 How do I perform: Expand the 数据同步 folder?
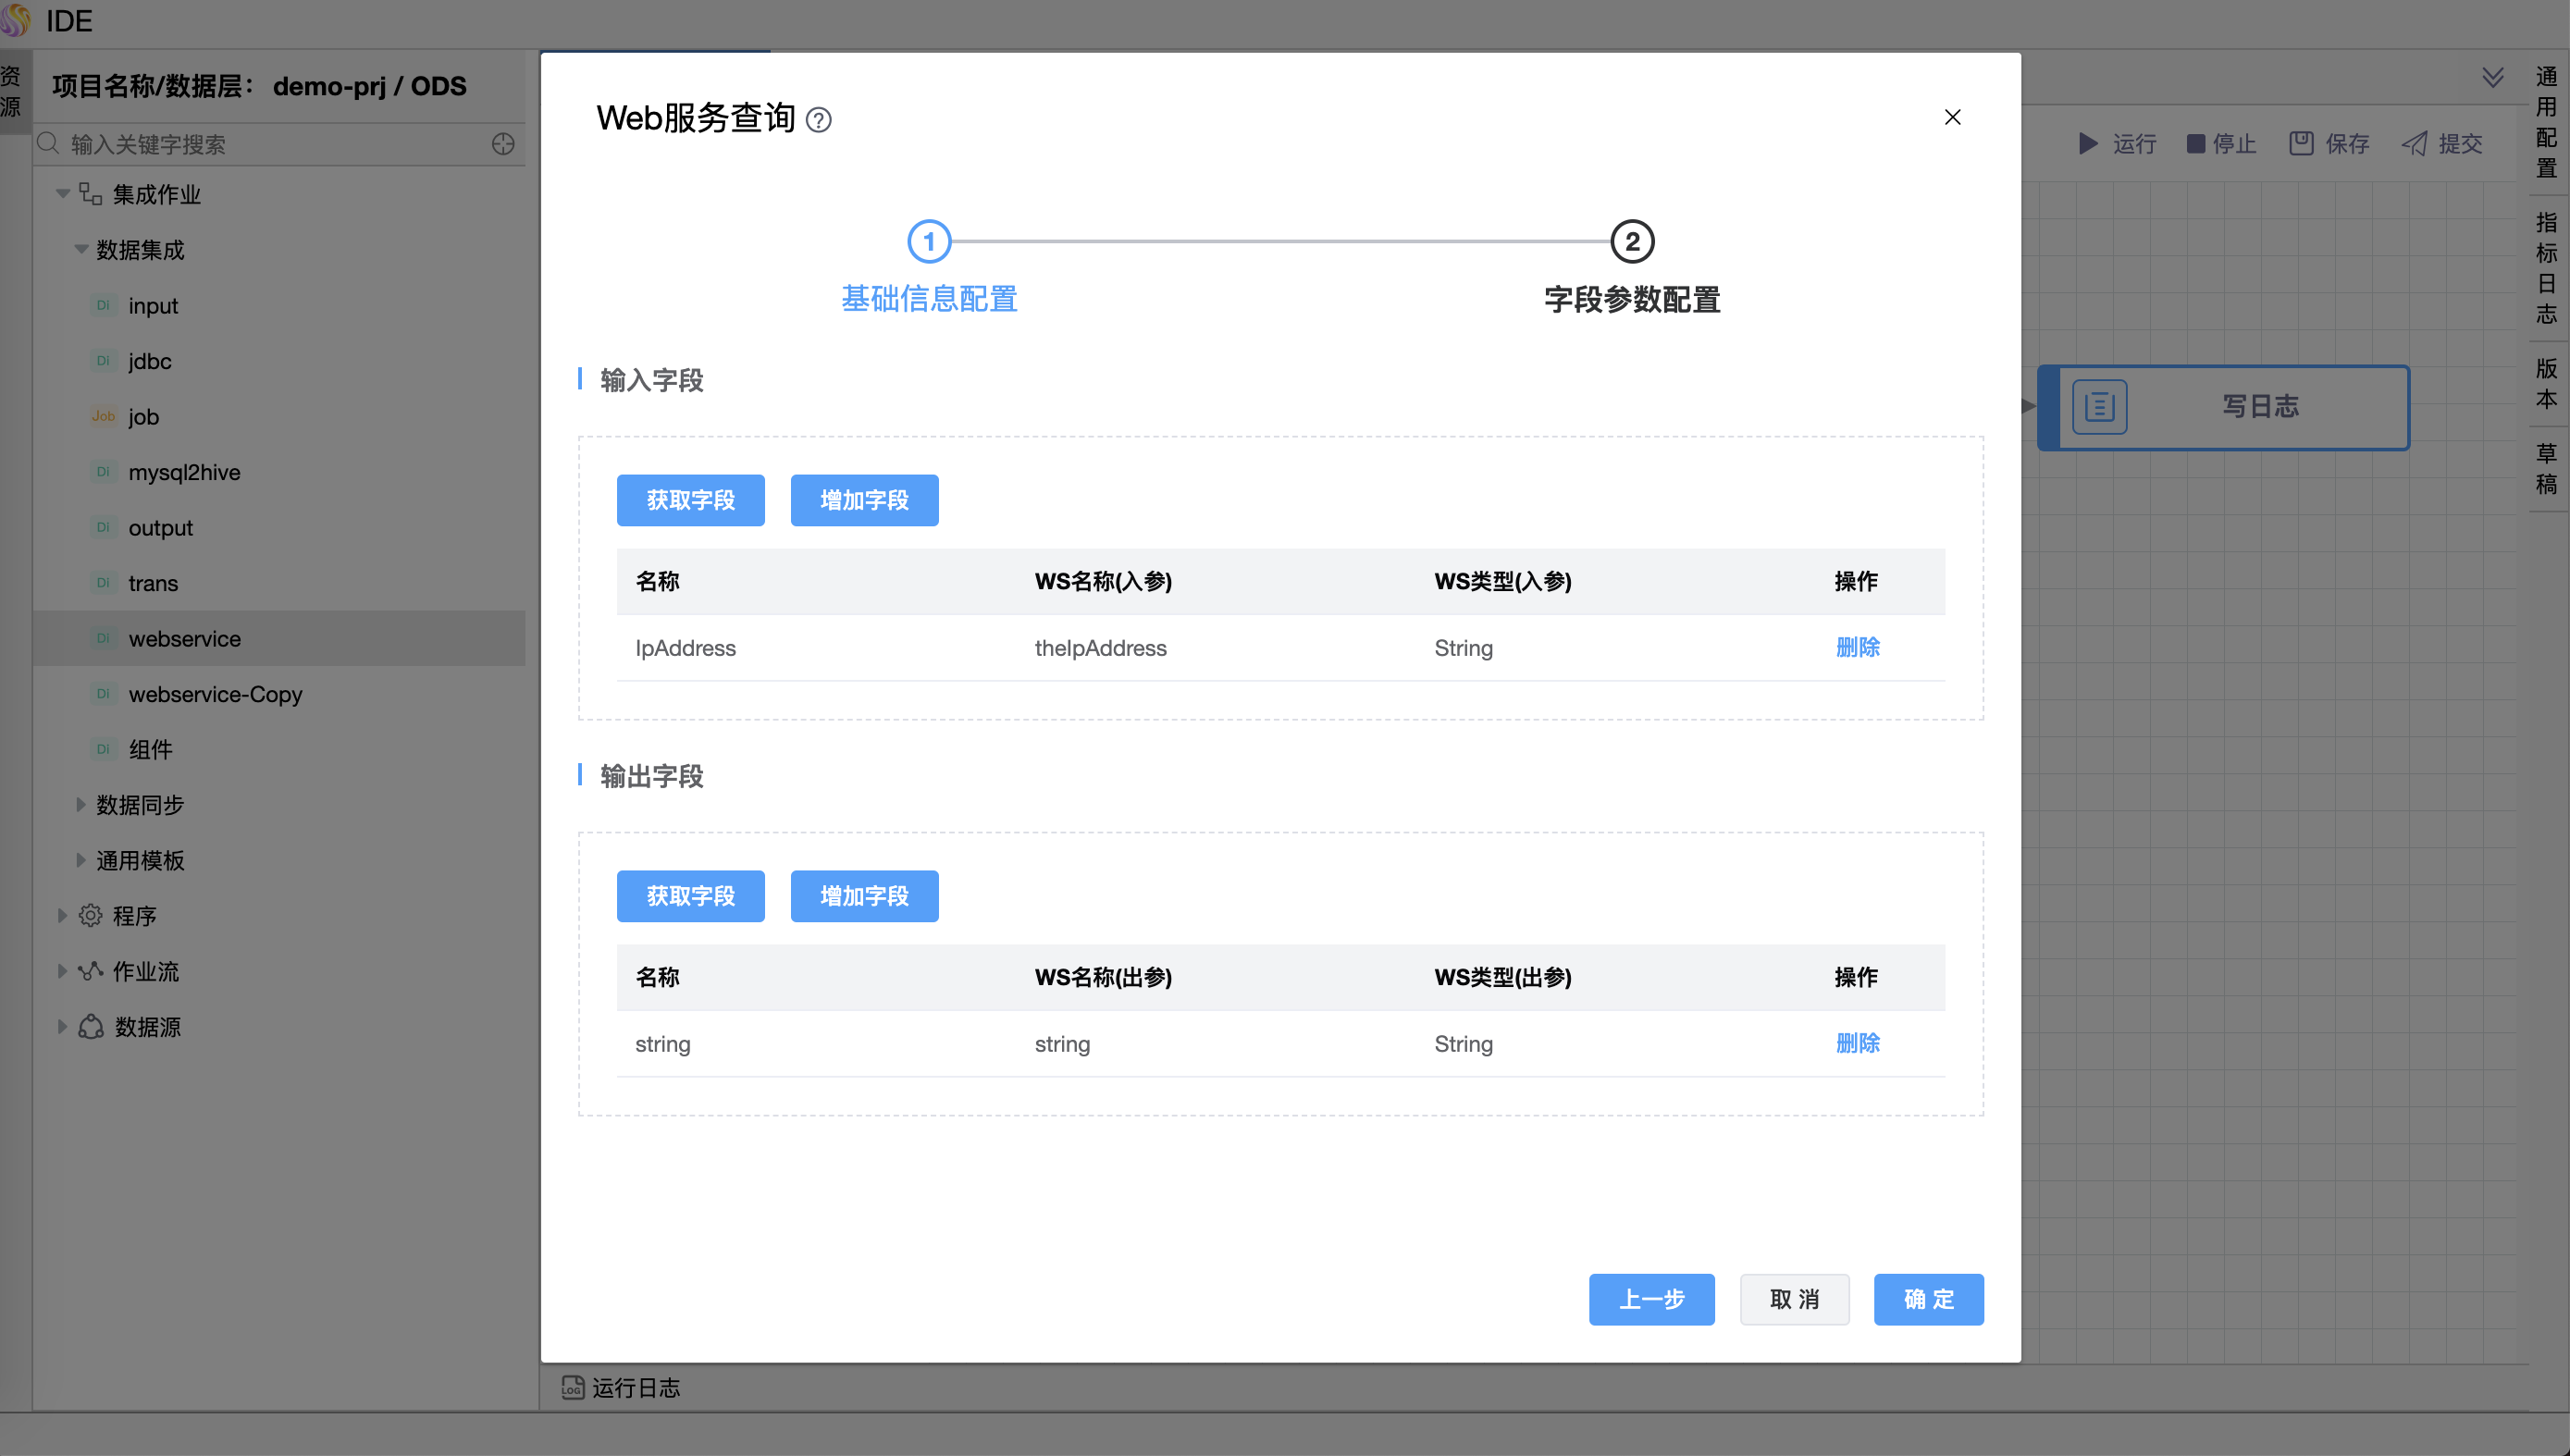click(81, 805)
